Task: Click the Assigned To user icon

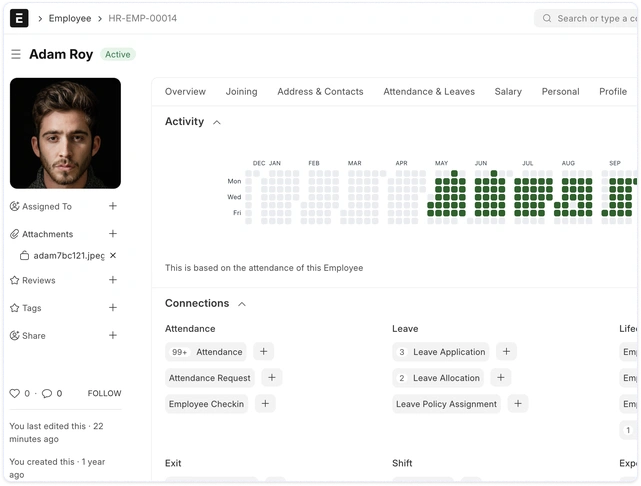Action: [x=14, y=206]
